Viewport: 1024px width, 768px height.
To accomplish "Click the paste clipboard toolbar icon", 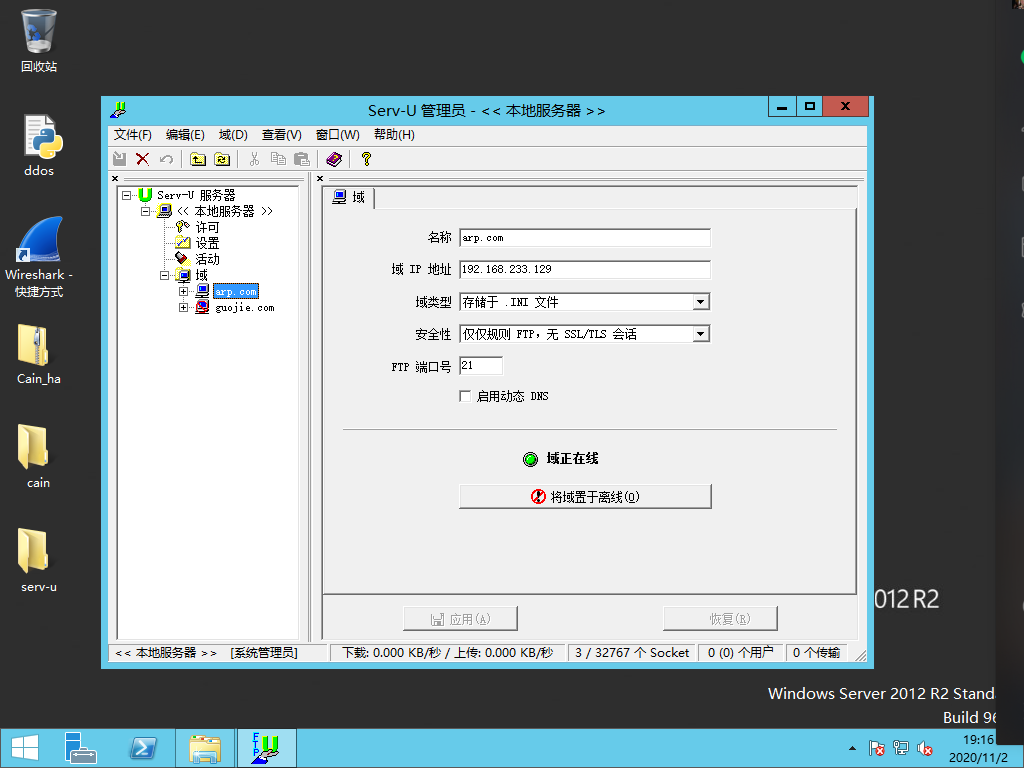I will pos(302,159).
